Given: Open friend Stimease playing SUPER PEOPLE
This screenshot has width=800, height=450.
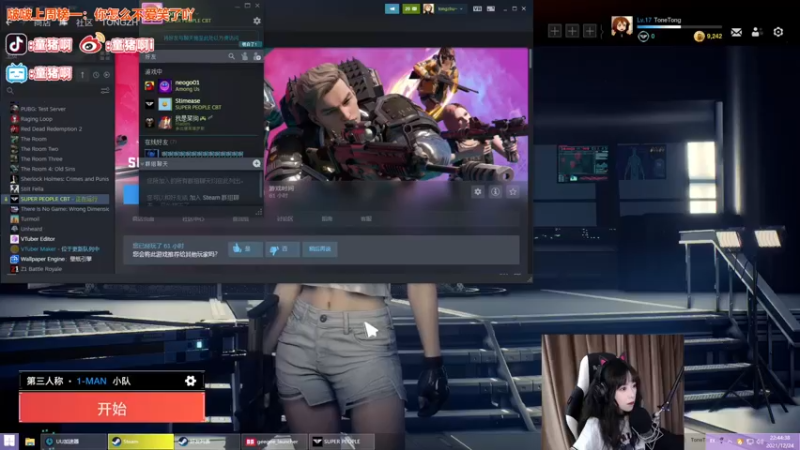Looking at the screenshot, I should click(x=202, y=104).
